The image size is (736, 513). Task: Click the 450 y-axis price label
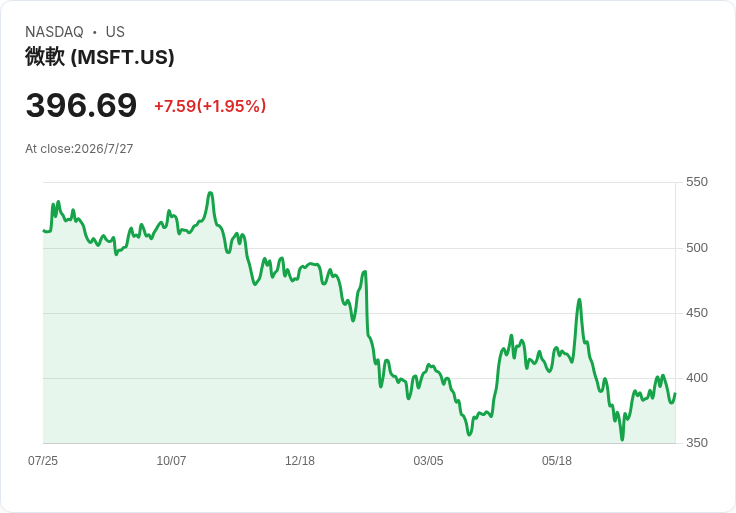pos(697,313)
